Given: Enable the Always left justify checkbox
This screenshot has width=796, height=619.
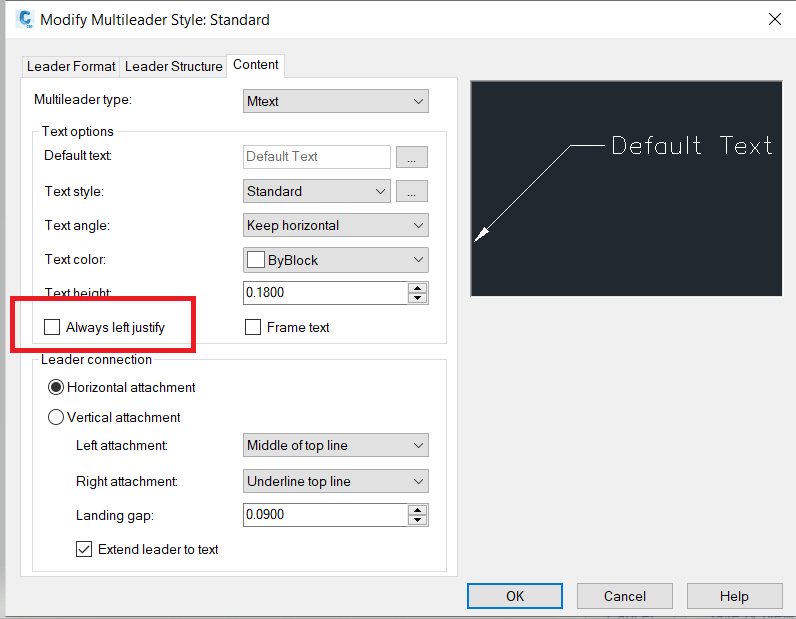Looking at the screenshot, I should [52, 328].
